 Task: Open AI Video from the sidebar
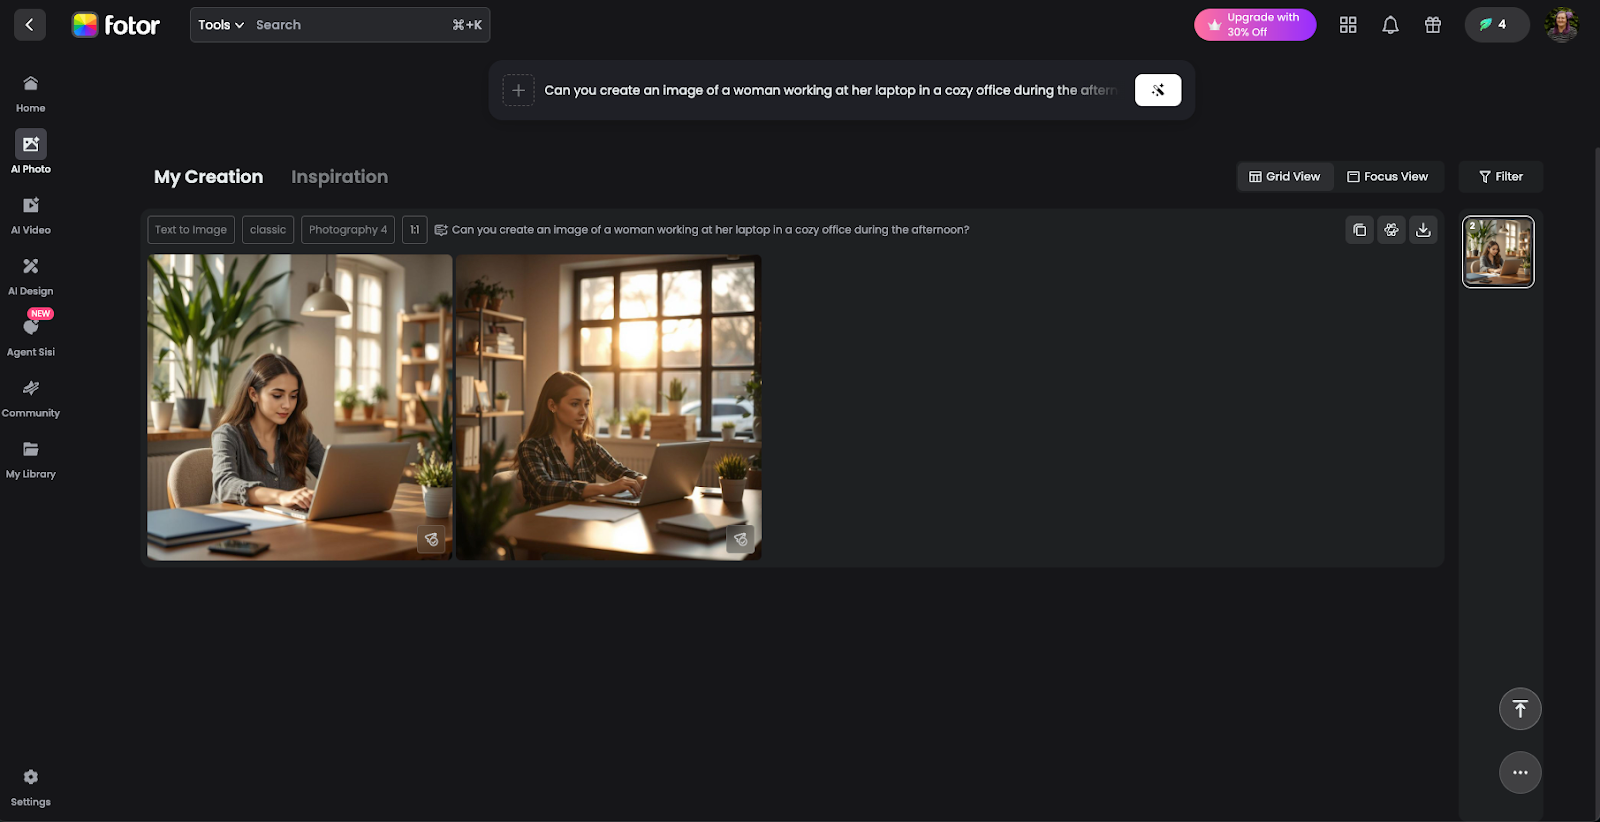pyautogui.click(x=31, y=214)
